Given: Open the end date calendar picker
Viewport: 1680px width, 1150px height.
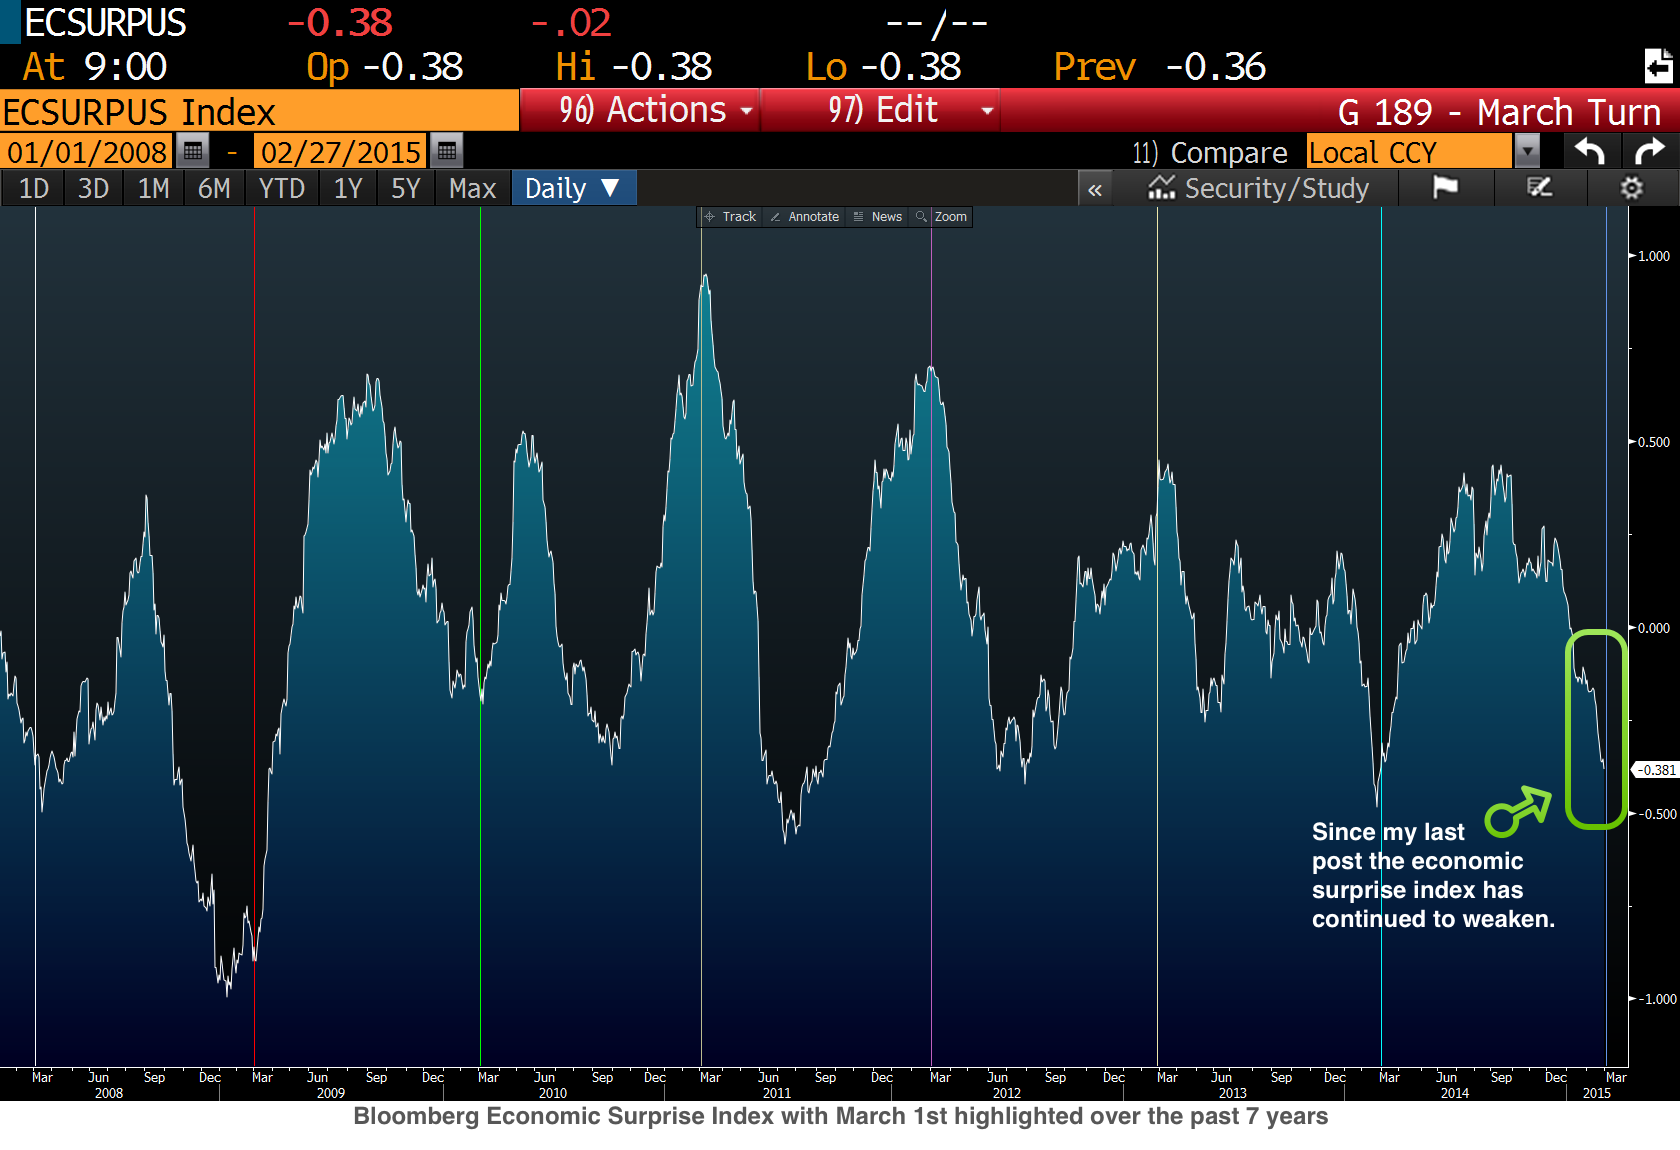Looking at the screenshot, I should (447, 151).
